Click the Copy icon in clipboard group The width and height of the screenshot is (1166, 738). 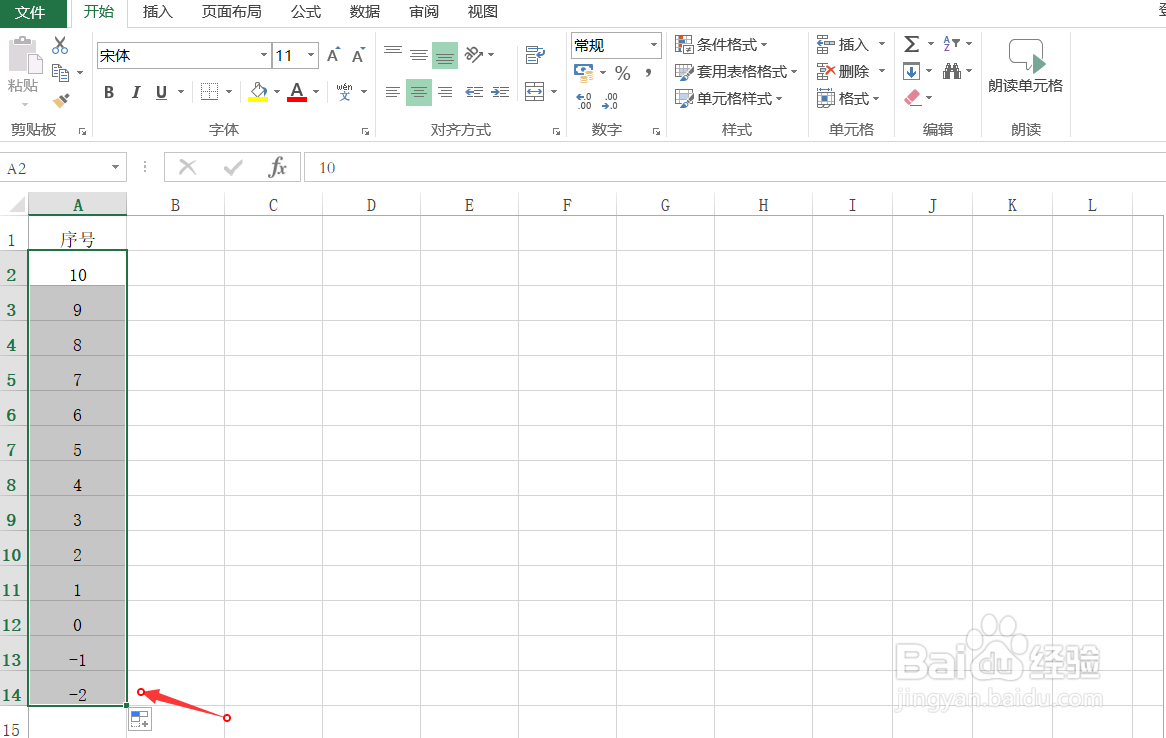click(x=60, y=72)
